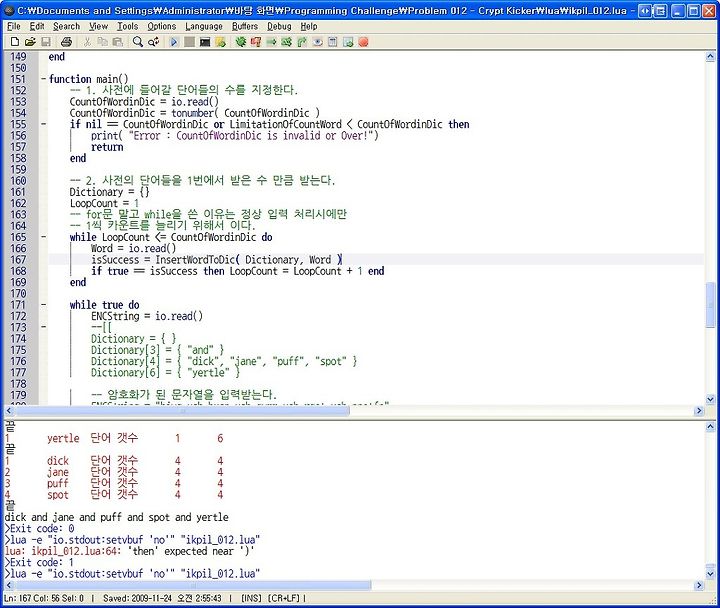This screenshot has width=720, height=608.
Task: Click the debug locals window icon
Action: 332,42
